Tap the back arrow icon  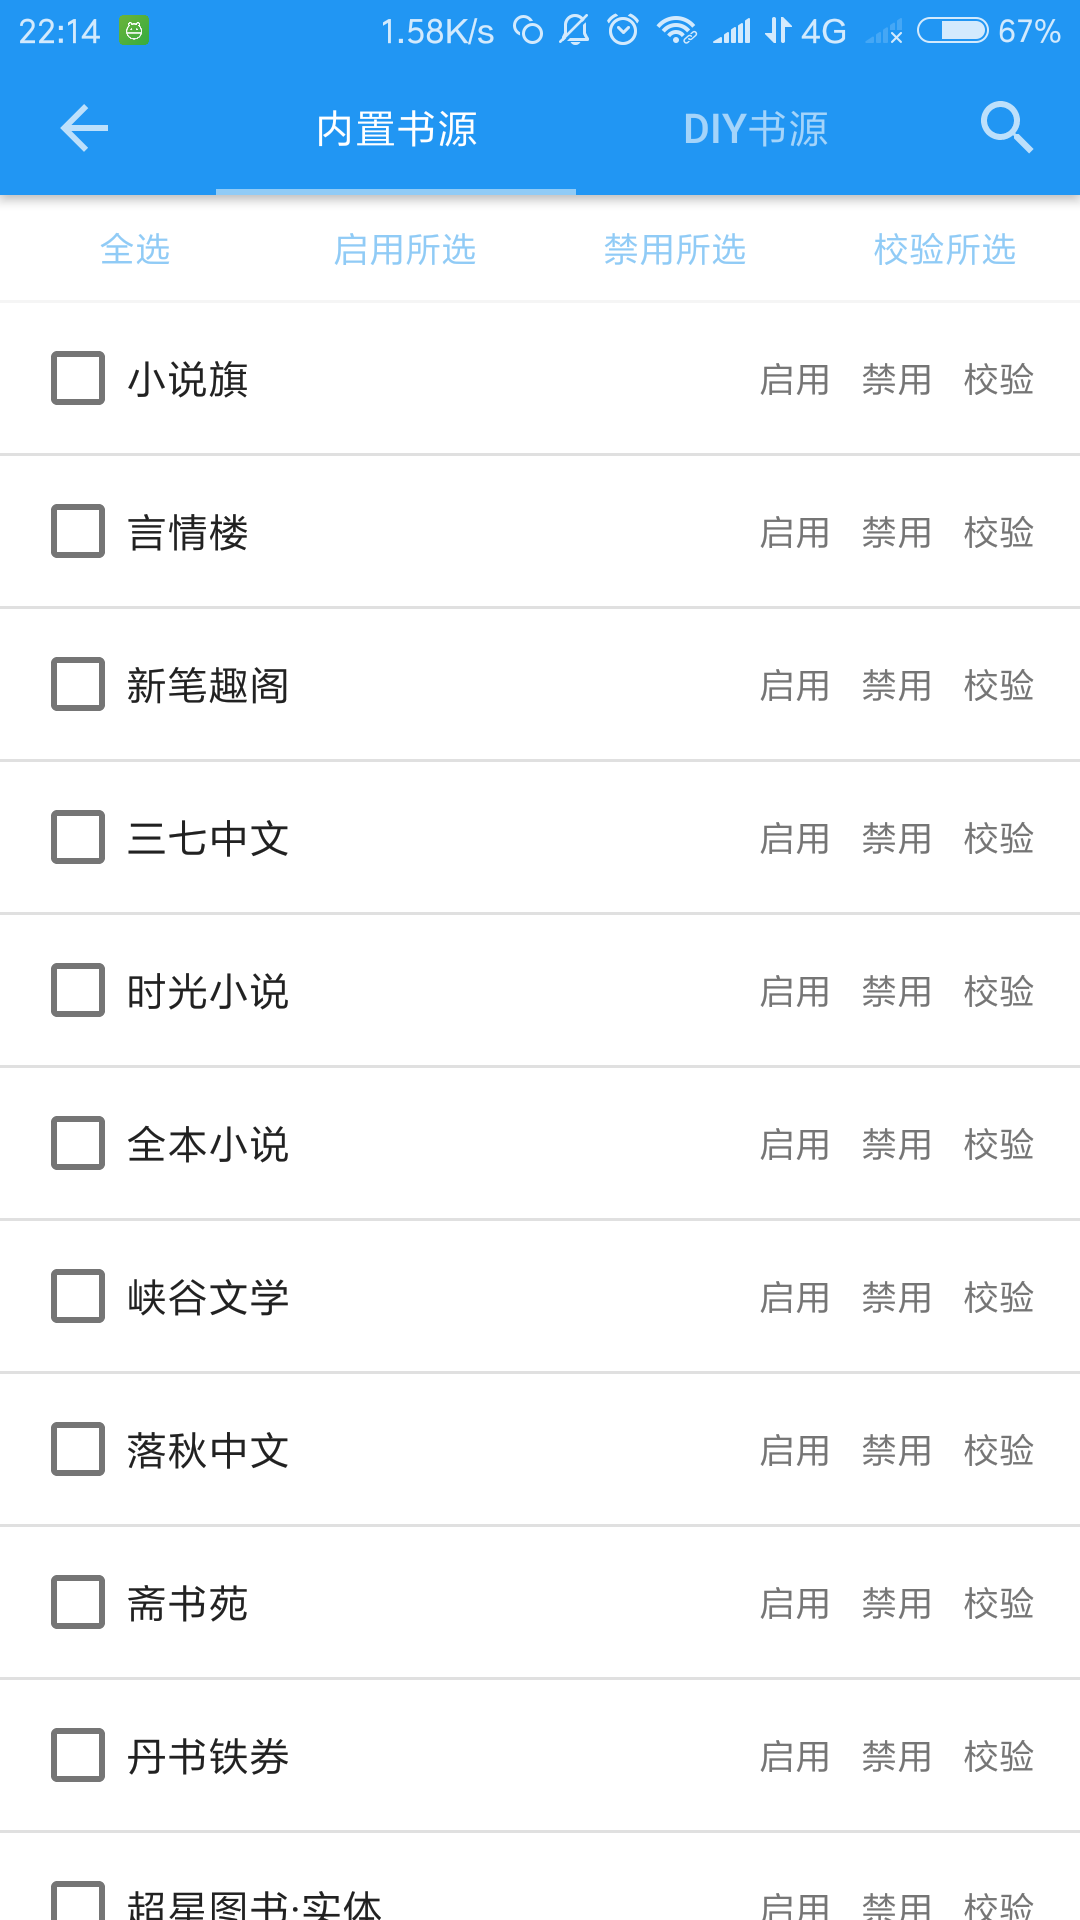[x=84, y=128]
